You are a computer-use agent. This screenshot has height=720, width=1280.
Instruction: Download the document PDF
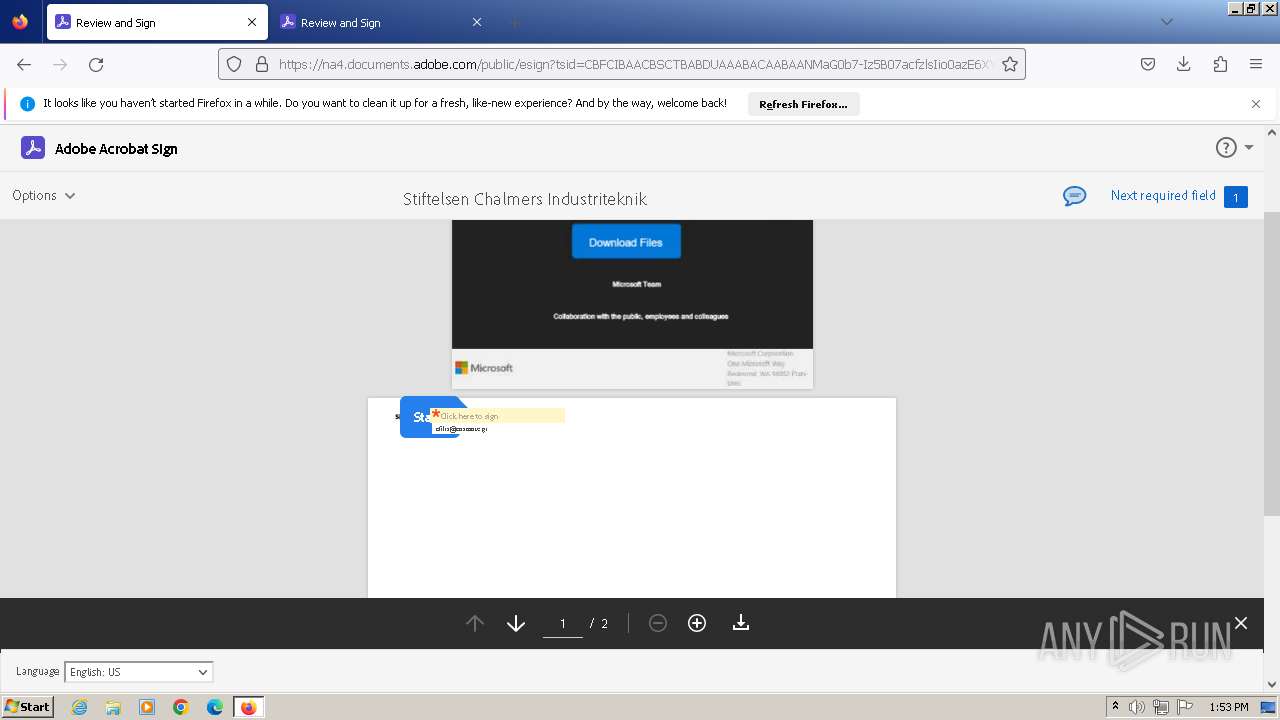[741, 623]
